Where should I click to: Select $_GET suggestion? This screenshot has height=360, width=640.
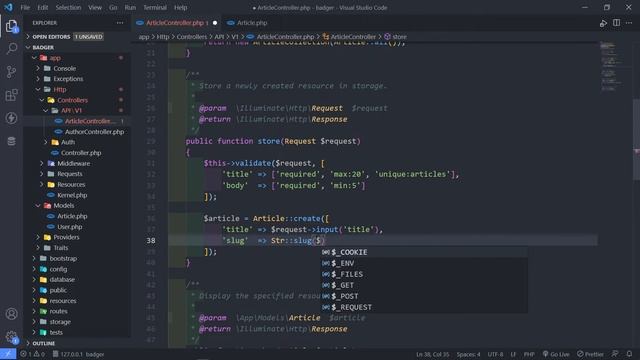pyautogui.click(x=424, y=285)
